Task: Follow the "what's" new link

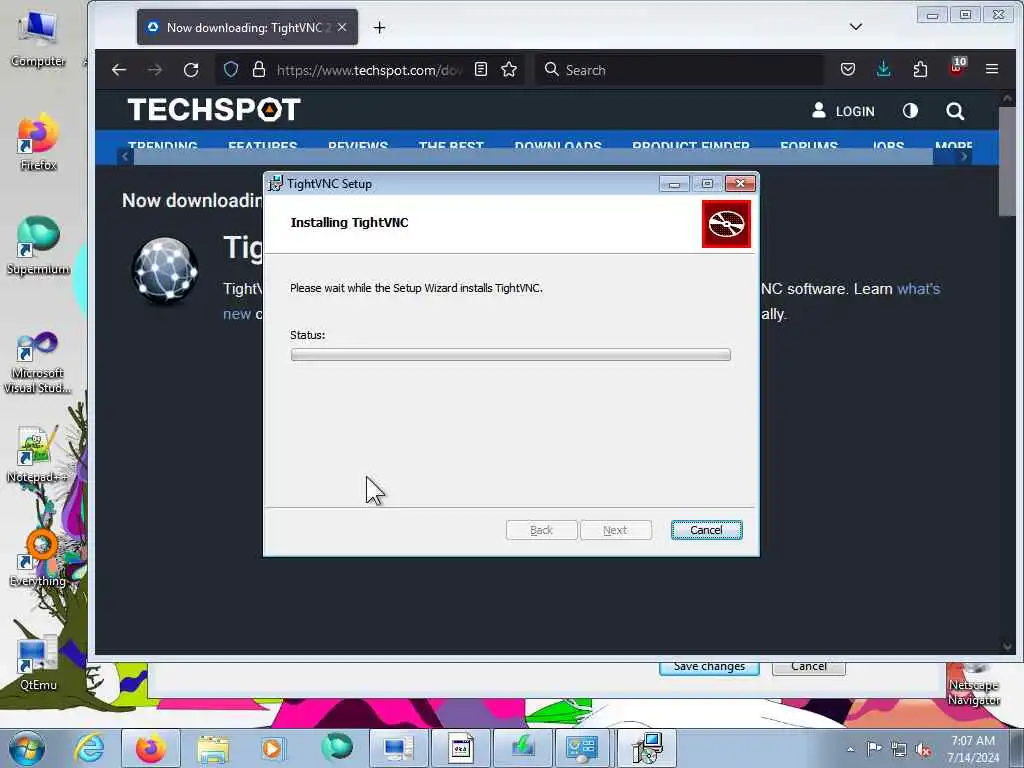Action: [x=919, y=289]
